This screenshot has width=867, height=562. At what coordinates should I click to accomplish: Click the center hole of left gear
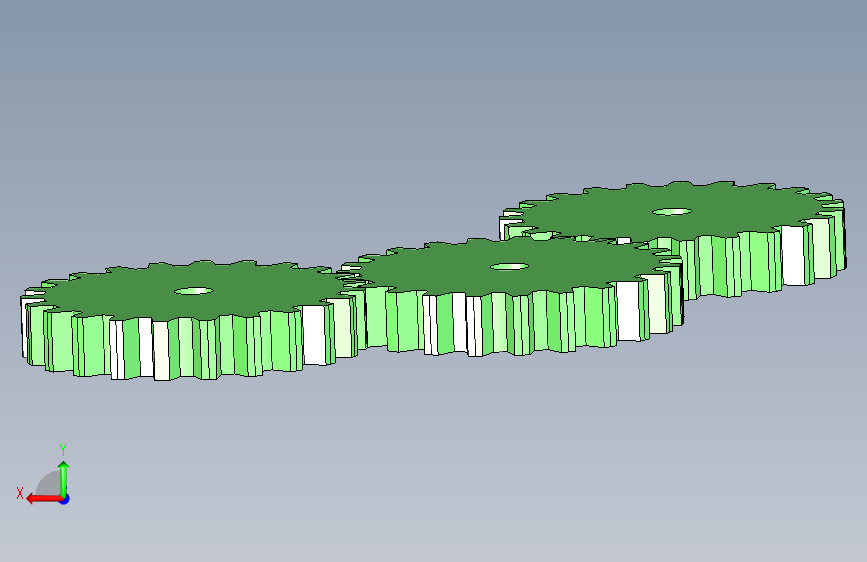coord(194,291)
